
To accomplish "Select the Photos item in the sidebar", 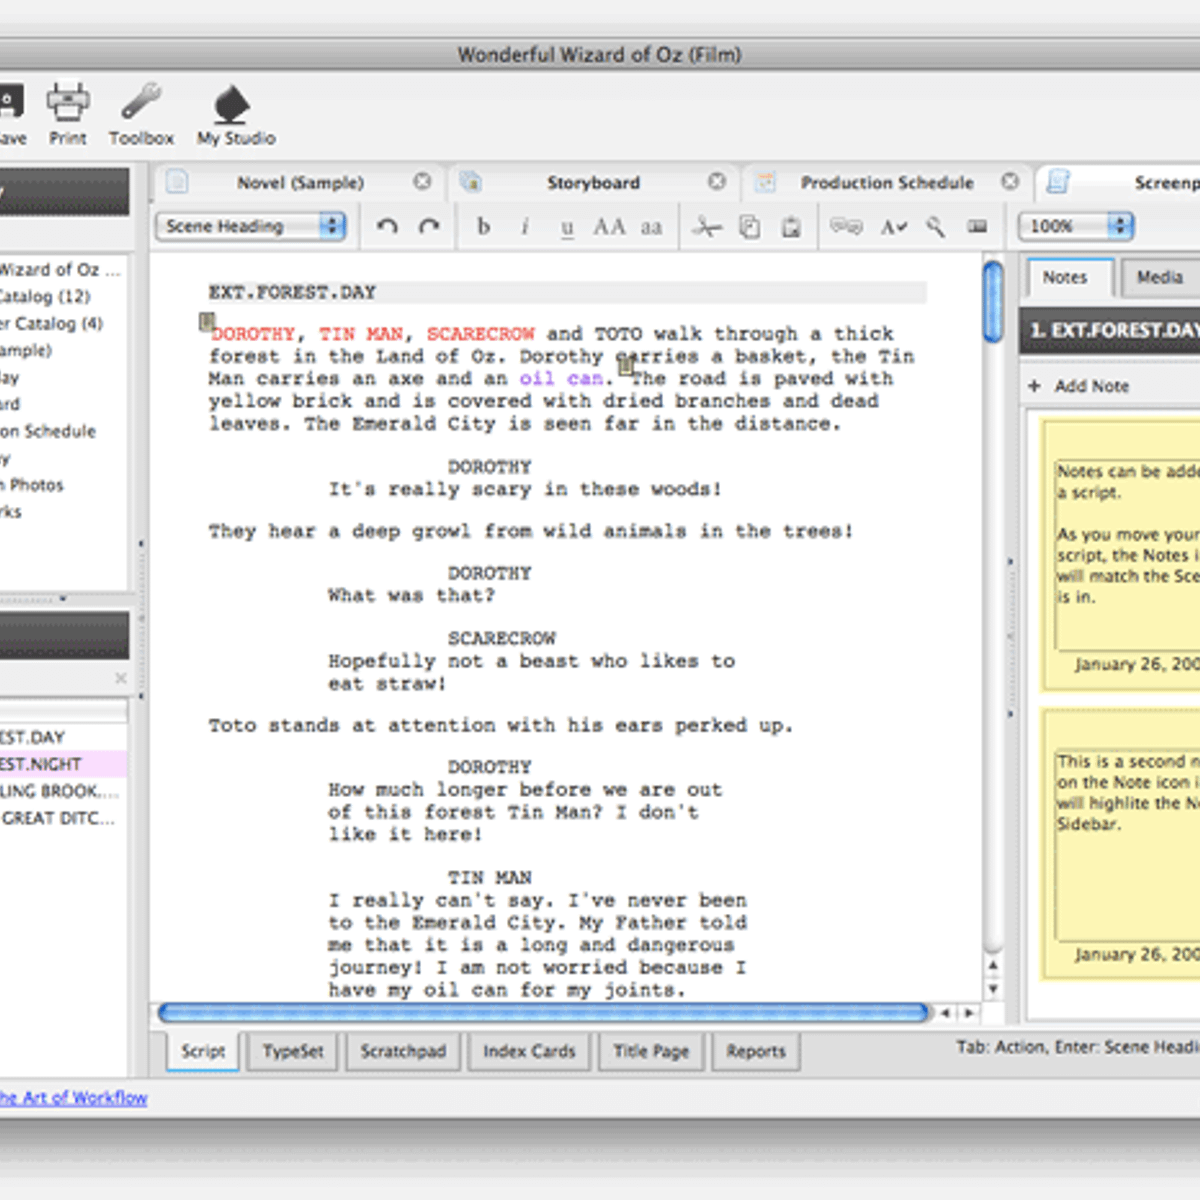I will 33,485.
